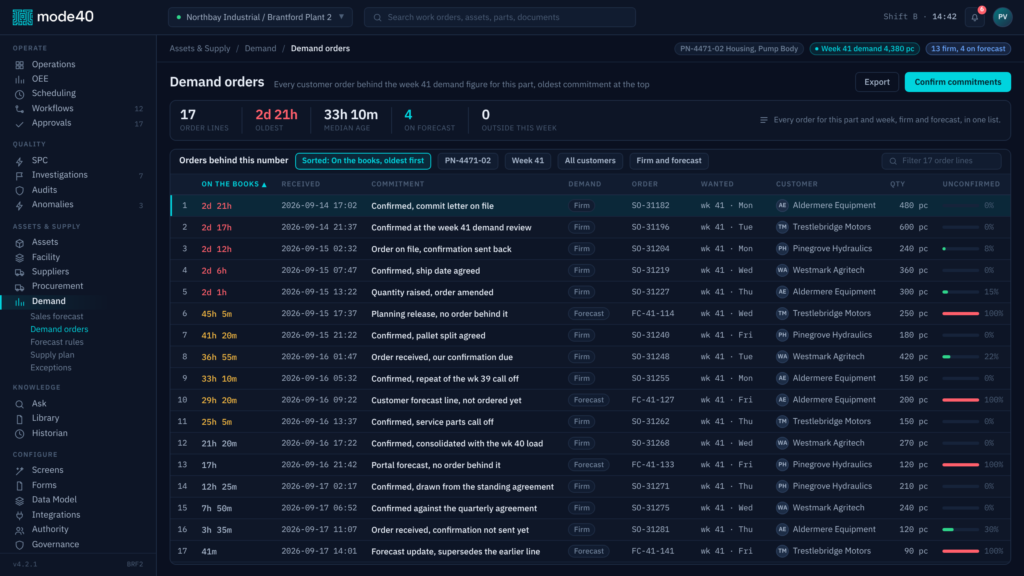Viewport: 1024px width, 576px height.
Task: Click the Forecast badge on row FC-41-127
Action: (x=588, y=400)
